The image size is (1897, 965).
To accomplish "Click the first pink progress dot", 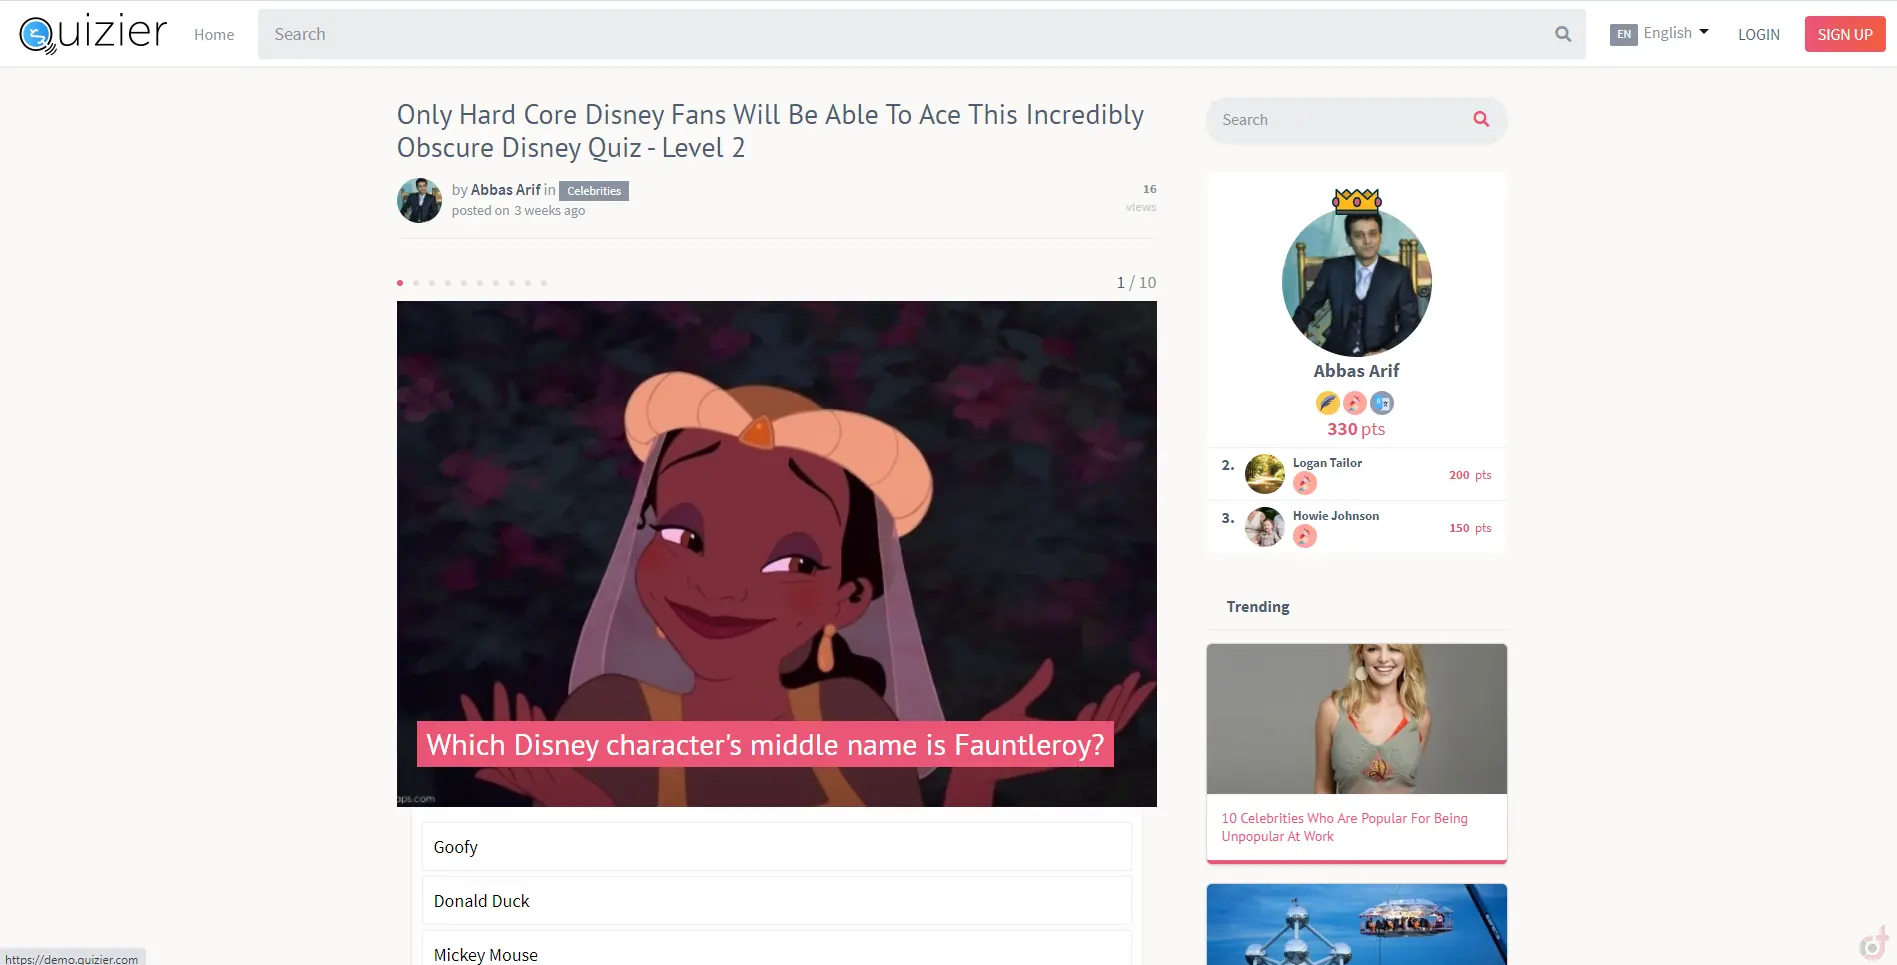I will [x=400, y=283].
